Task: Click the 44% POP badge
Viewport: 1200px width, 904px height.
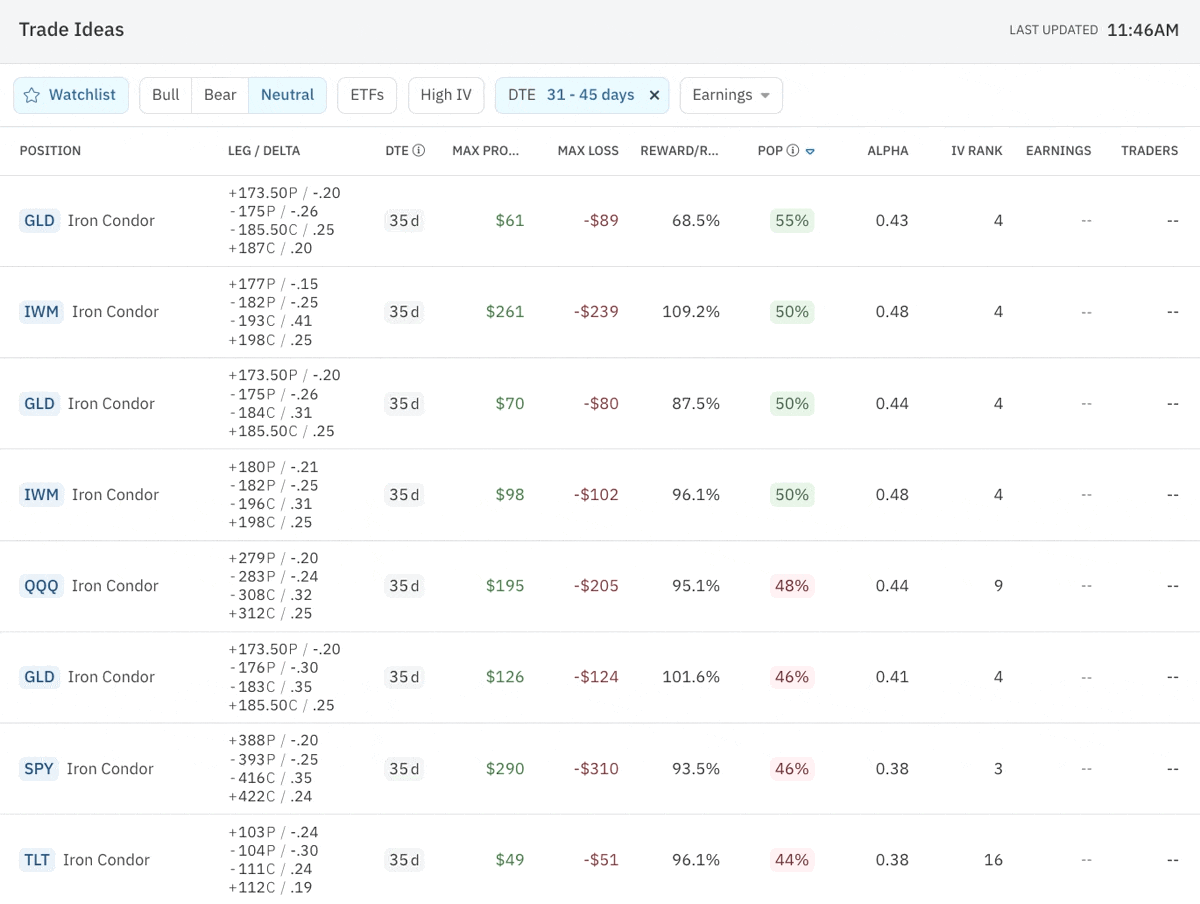Action: [x=792, y=860]
